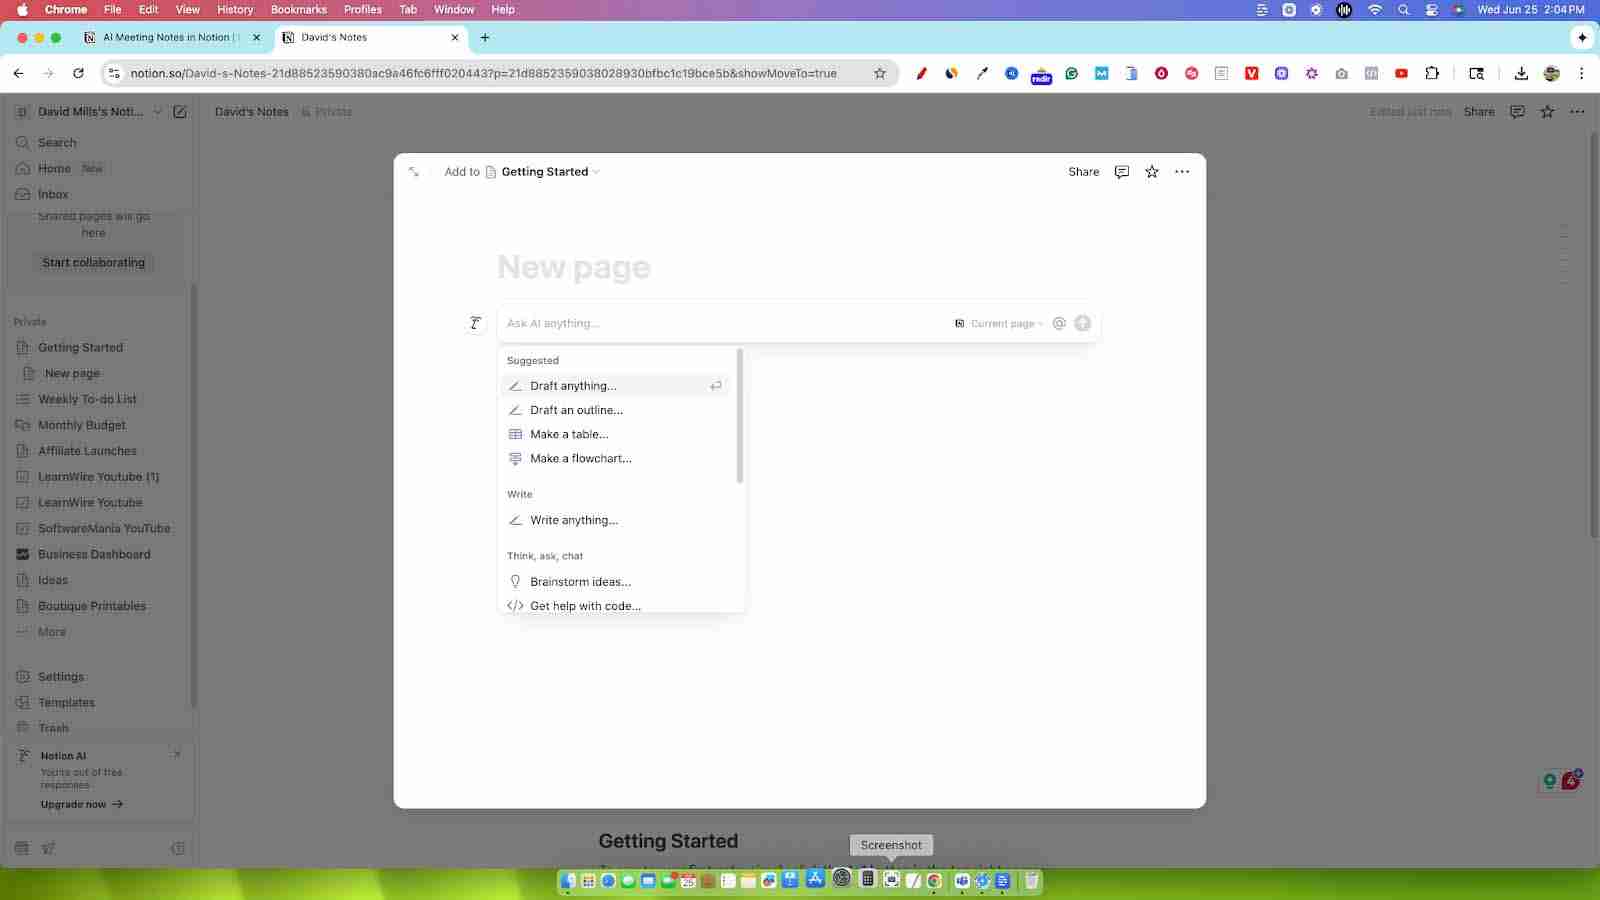Click Share in the background top bar
The width and height of the screenshot is (1600, 900).
click(x=1479, y=112)
